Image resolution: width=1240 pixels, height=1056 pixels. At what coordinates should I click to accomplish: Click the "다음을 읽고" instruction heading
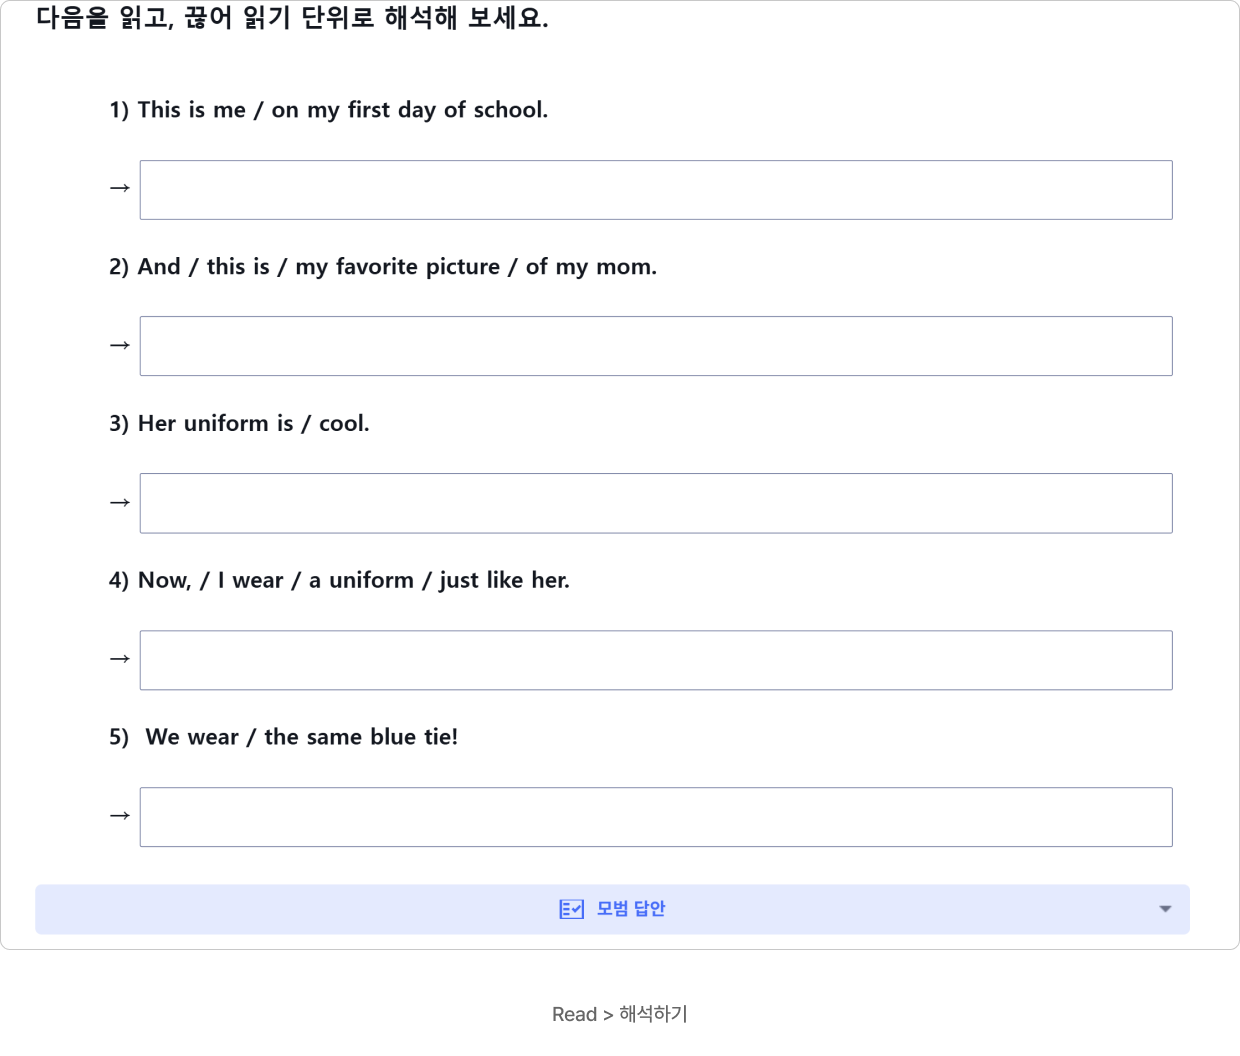(x=292, y=18)
